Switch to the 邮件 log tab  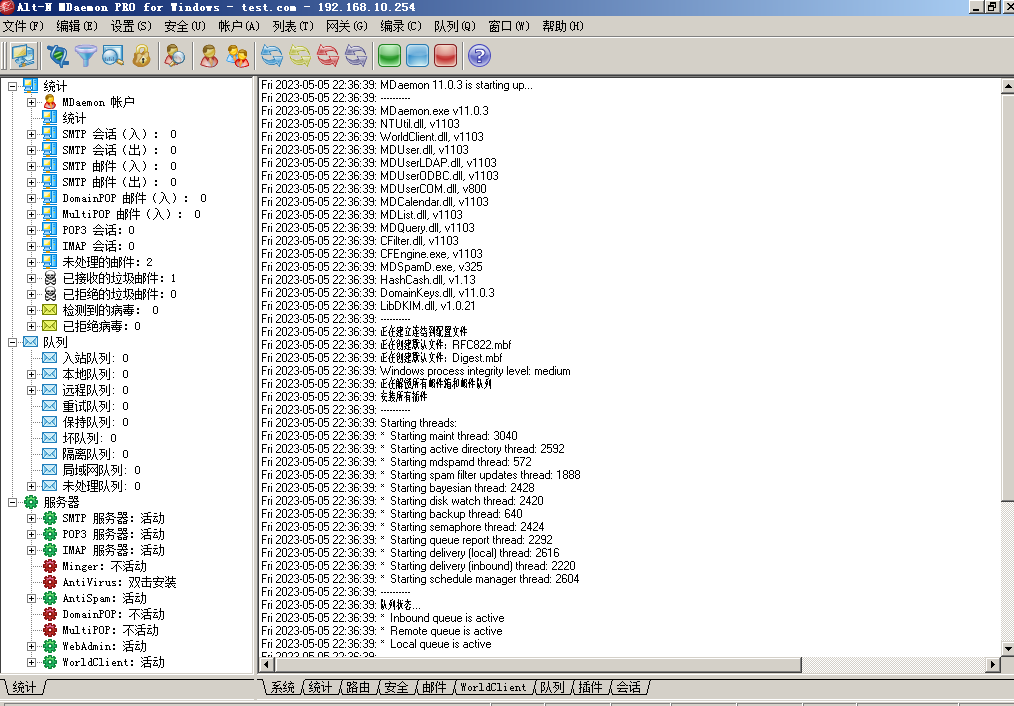(434, 687)
